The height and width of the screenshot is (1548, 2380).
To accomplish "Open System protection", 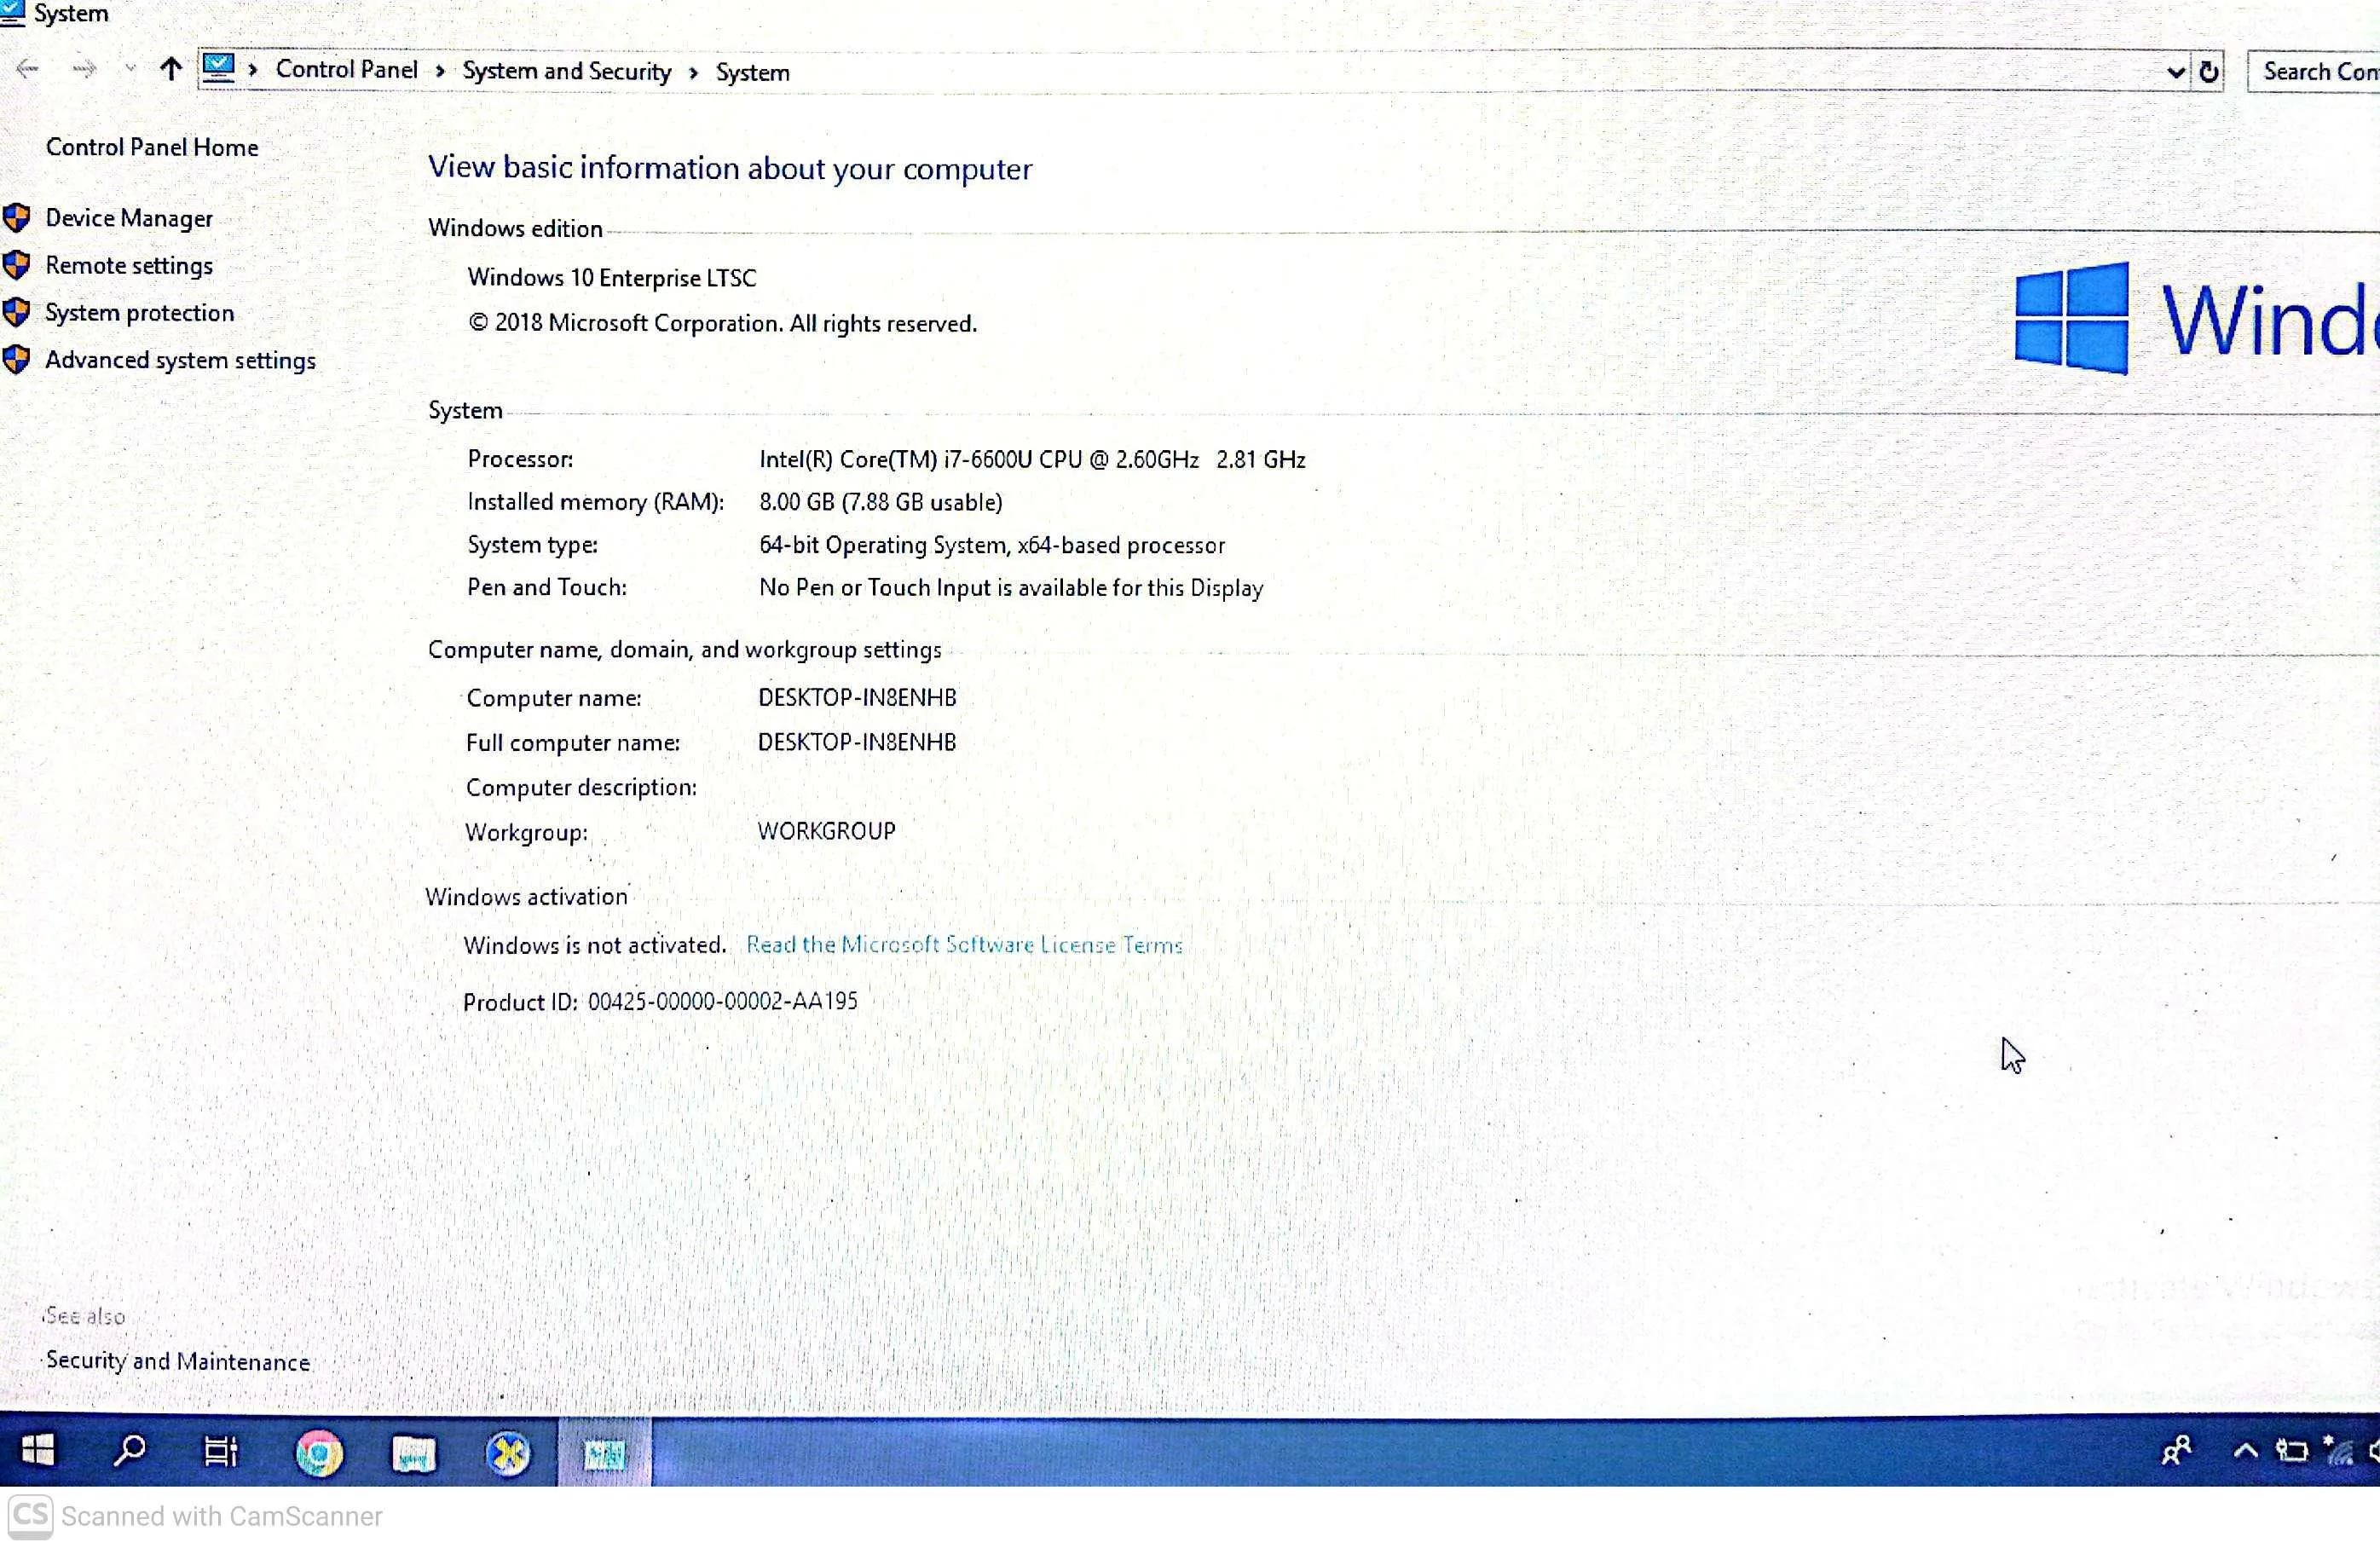I will (140, 313).
